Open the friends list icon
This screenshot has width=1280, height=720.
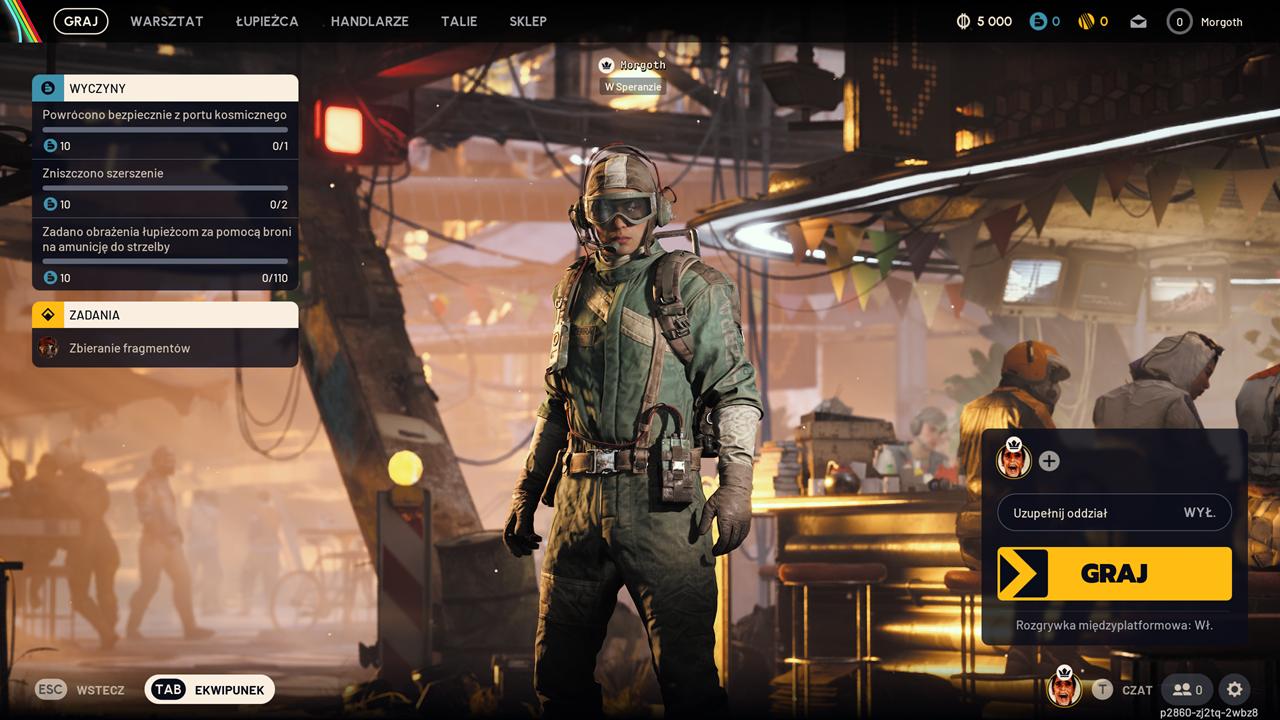[x=1187, y=689]
